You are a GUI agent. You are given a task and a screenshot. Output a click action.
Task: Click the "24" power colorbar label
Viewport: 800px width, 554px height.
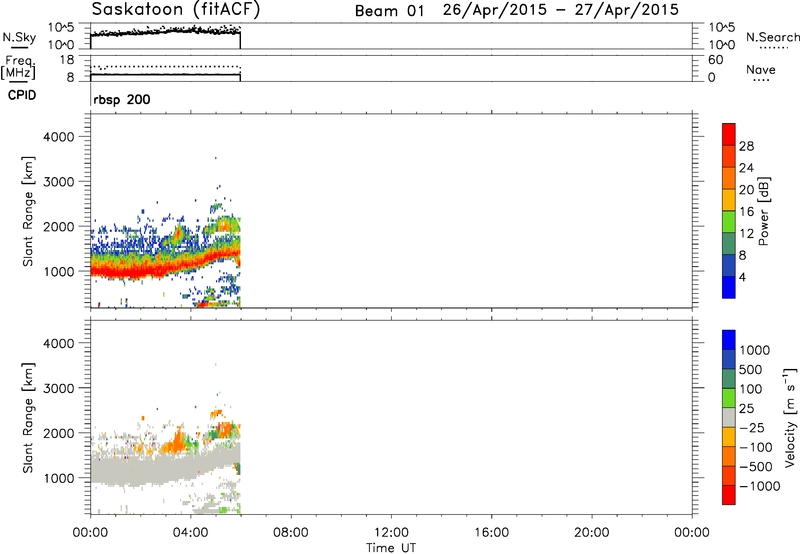(746, 168)
